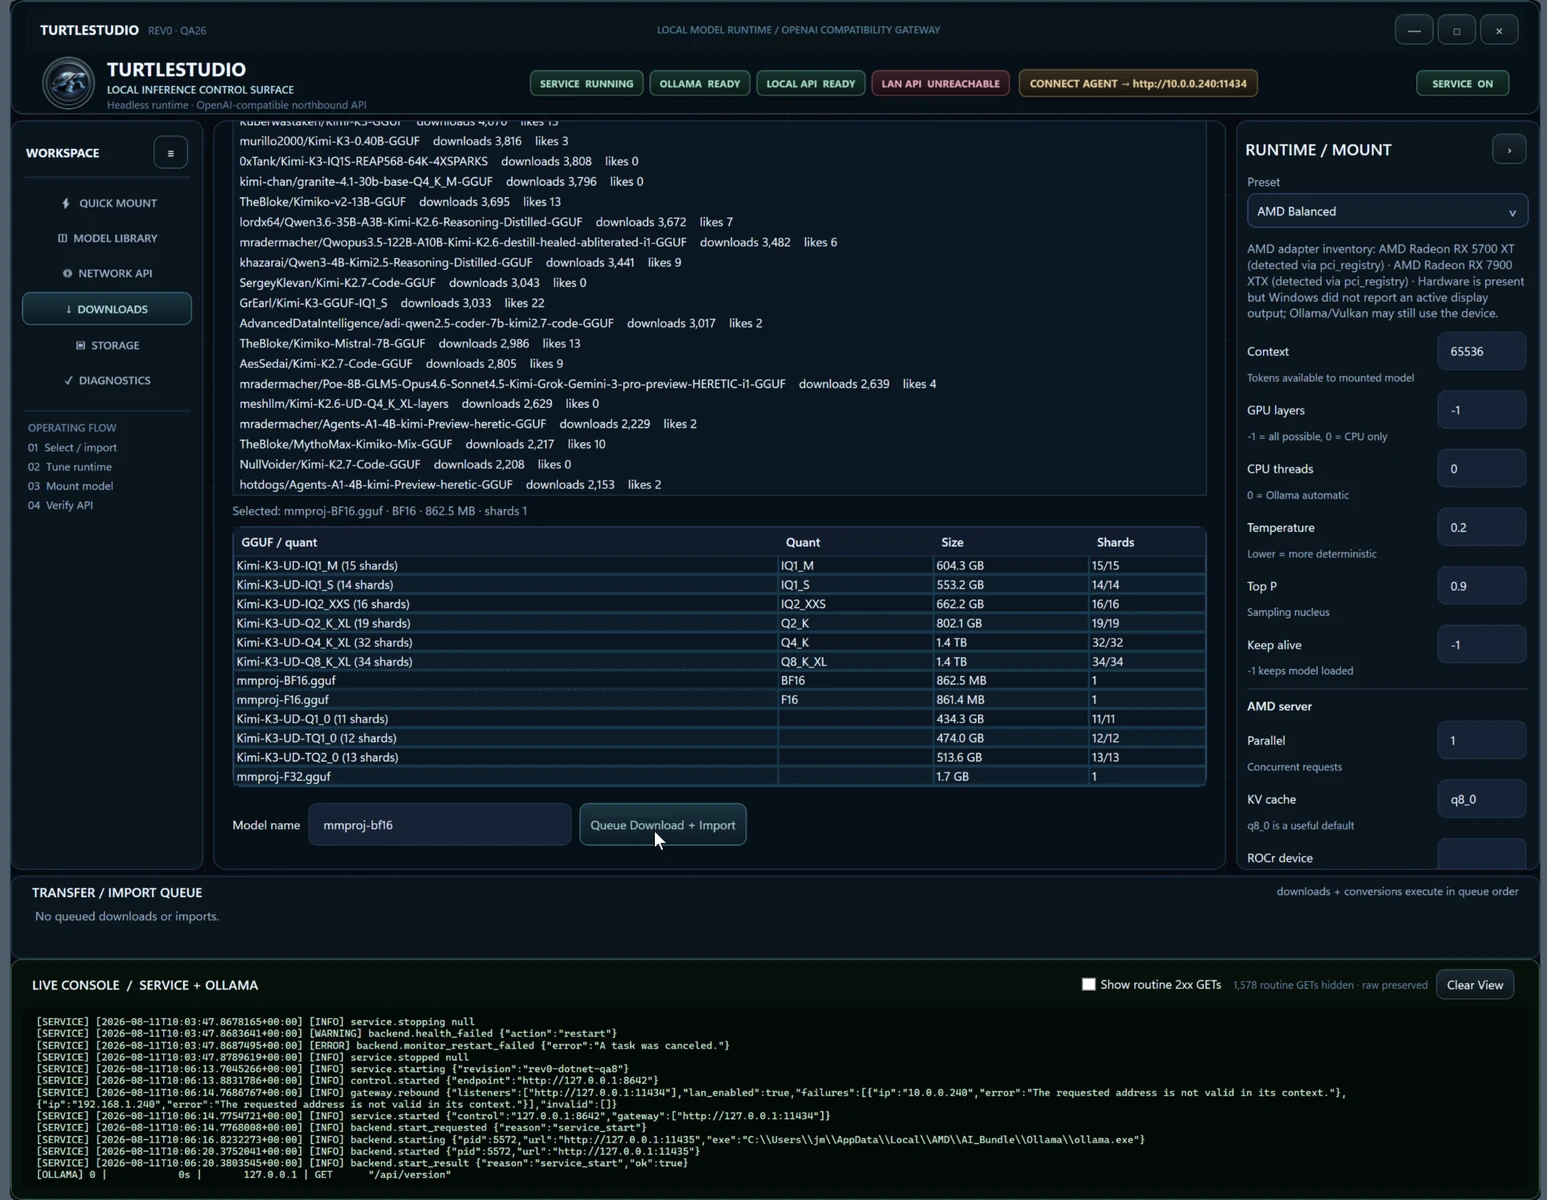This screenshot has height=1200, width=1547.
Task: Toggle the Service On switch button
Action: pyautogui.click(x=1463, y=84)
